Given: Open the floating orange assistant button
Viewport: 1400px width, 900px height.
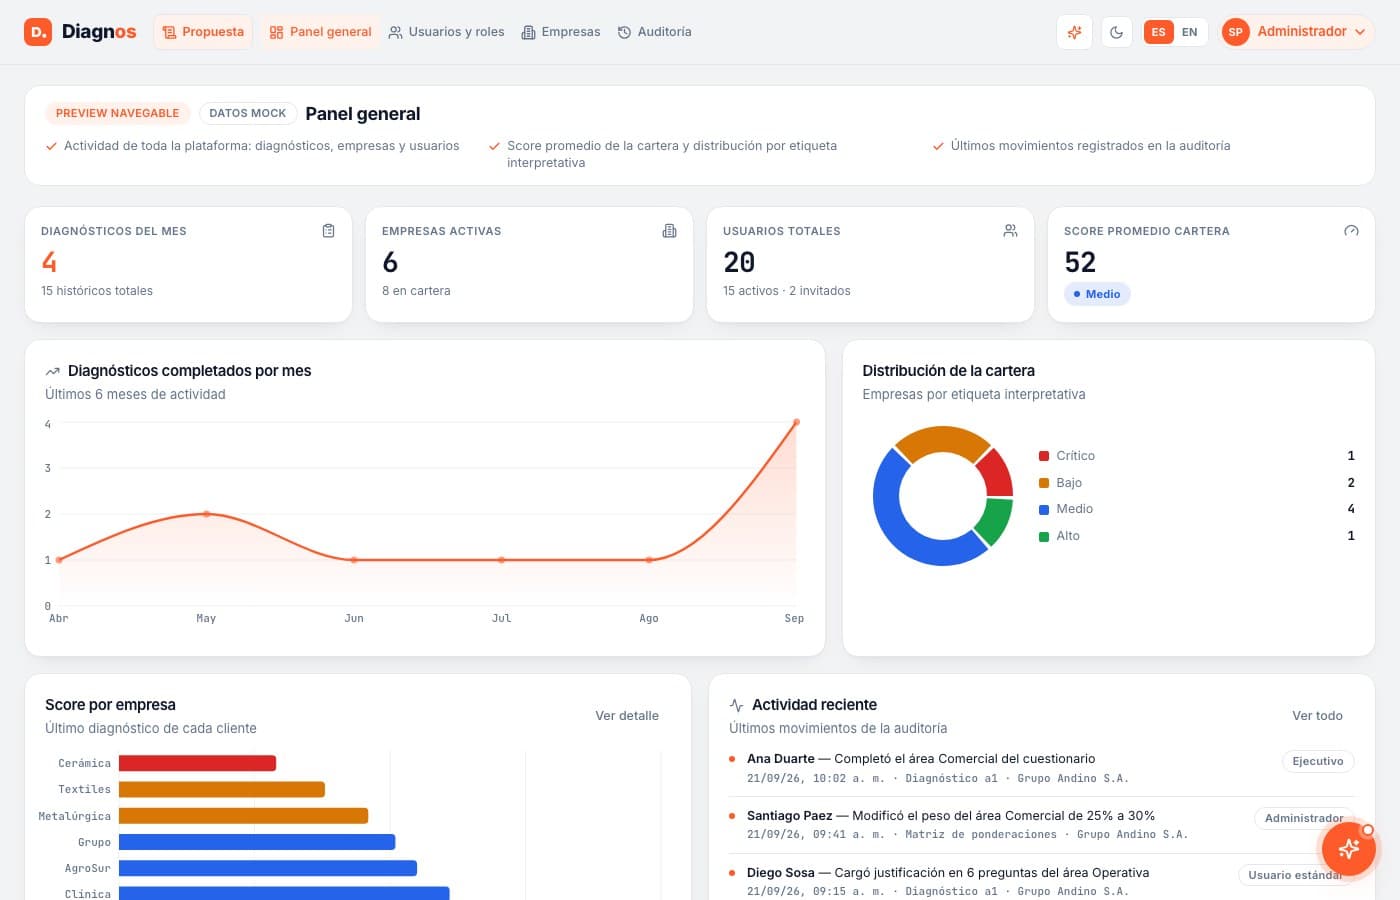Looking at the screenshot, I should [1349, 849].
